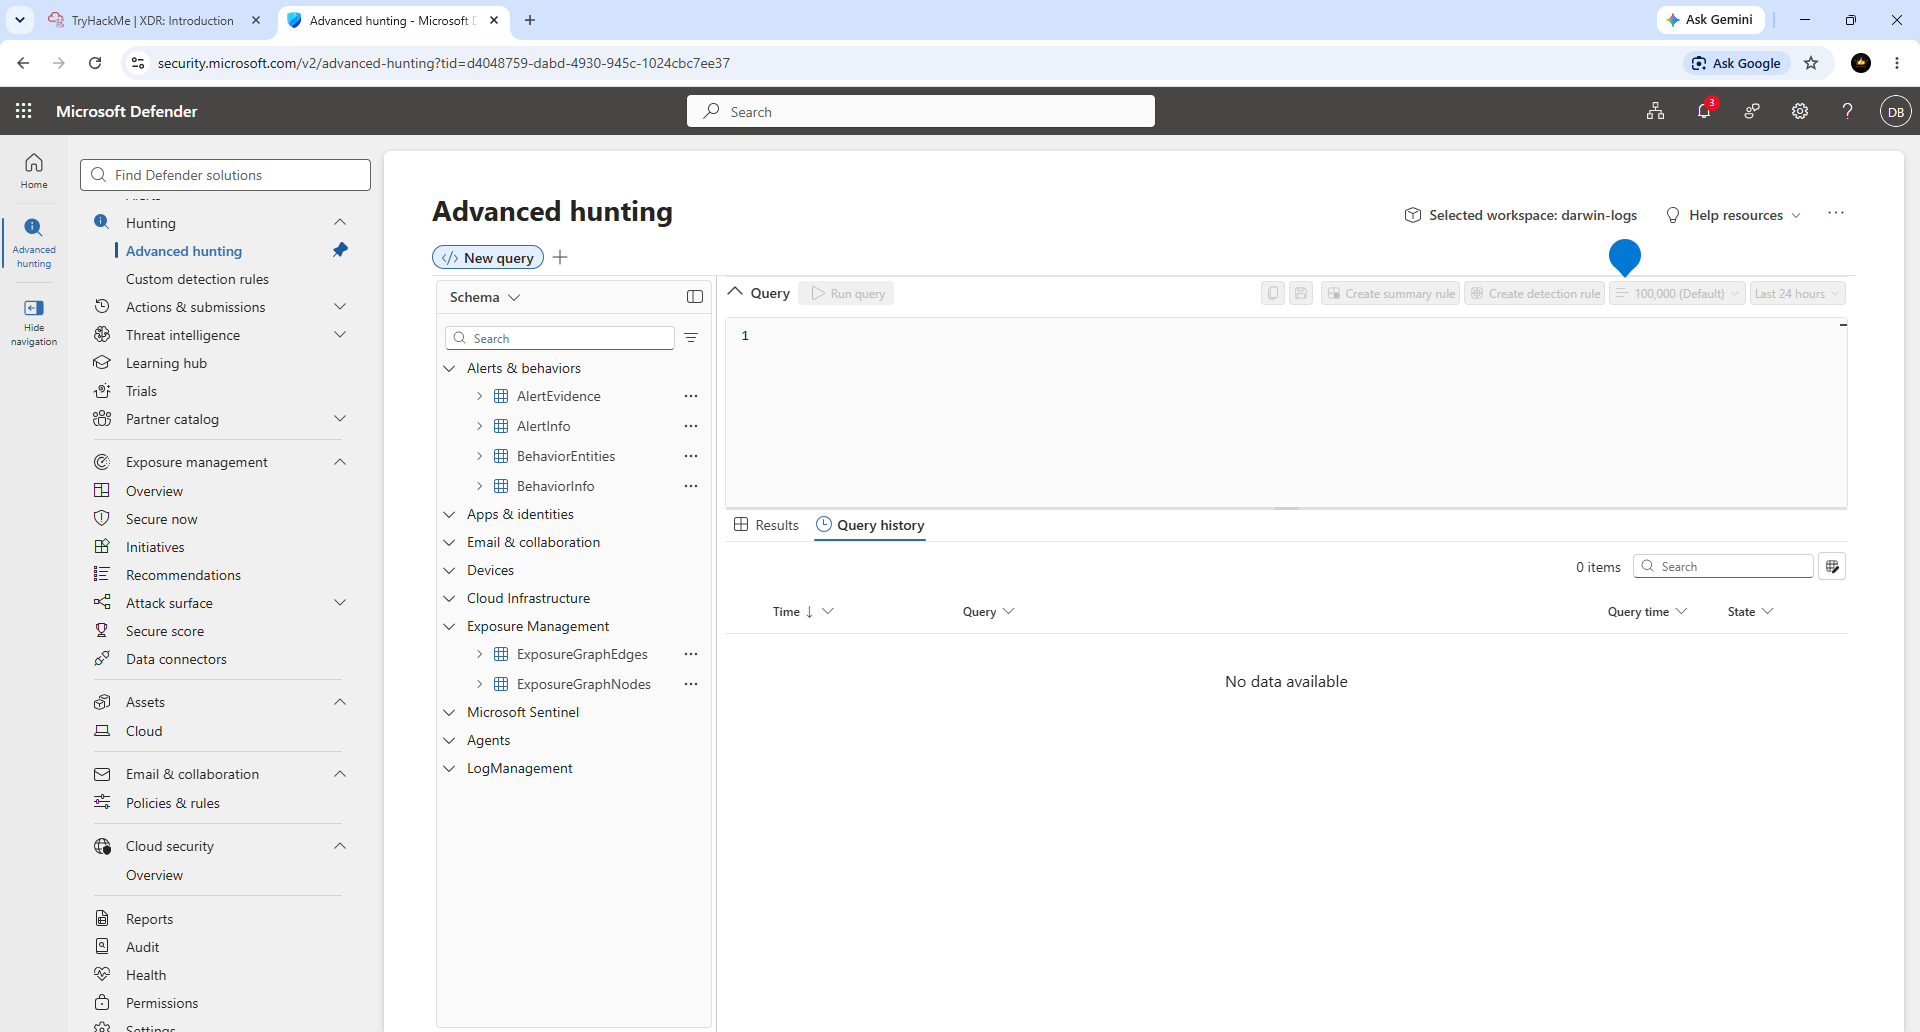This screenshot has width=1920, height=1032.
Task: Open query history column customization icon
Action: pos(1832,566)
